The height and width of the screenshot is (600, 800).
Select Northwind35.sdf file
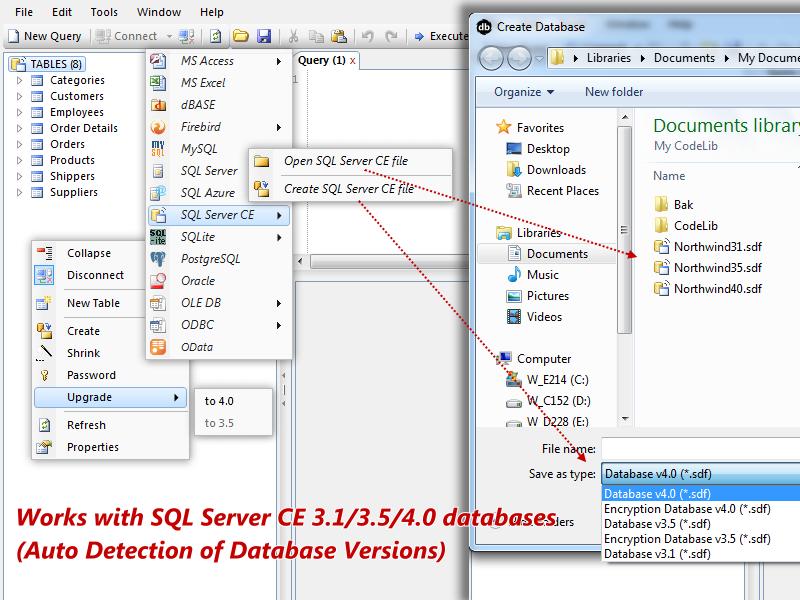(709, 267)
